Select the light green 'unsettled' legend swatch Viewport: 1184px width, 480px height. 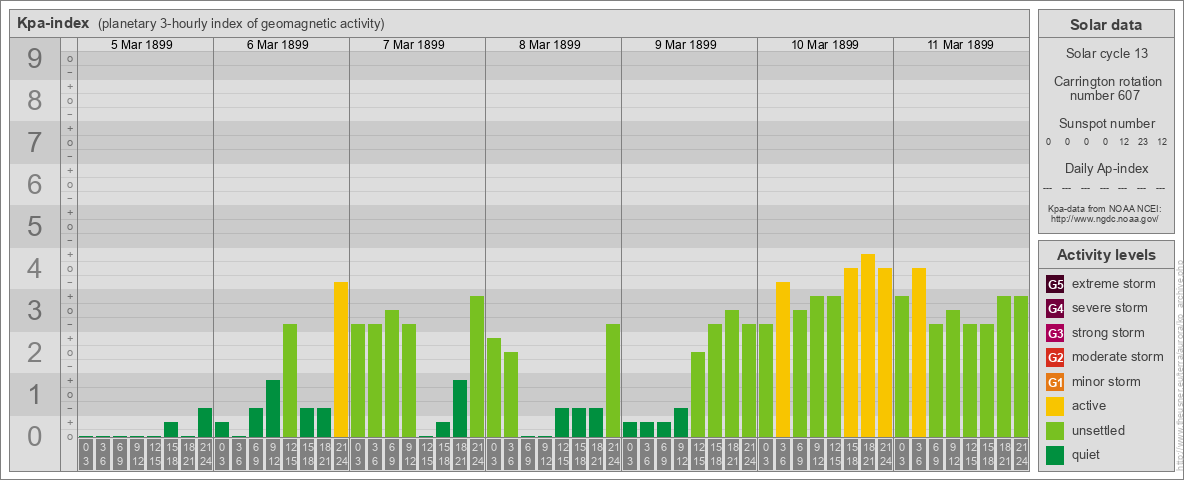click(x=1055, y=430)
